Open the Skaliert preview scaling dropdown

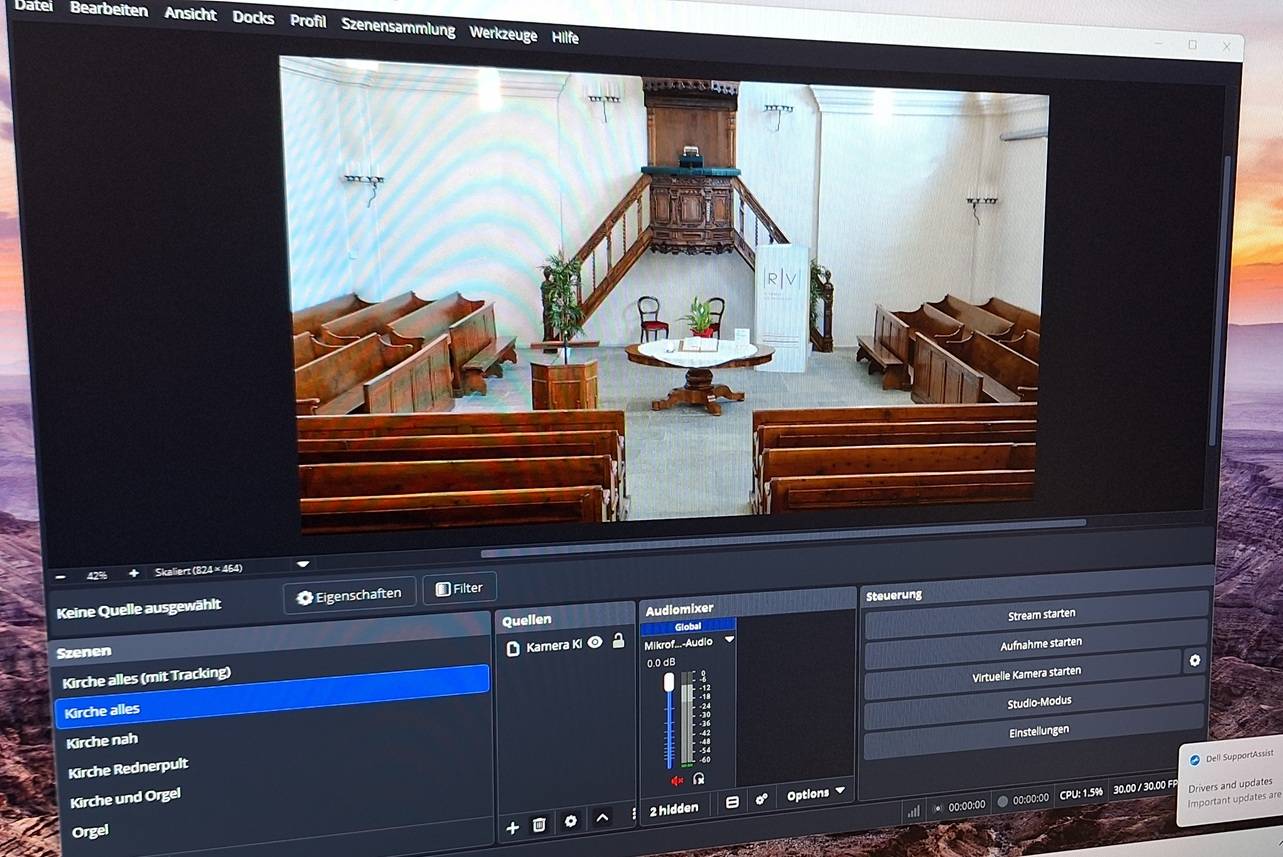point(303,565)
